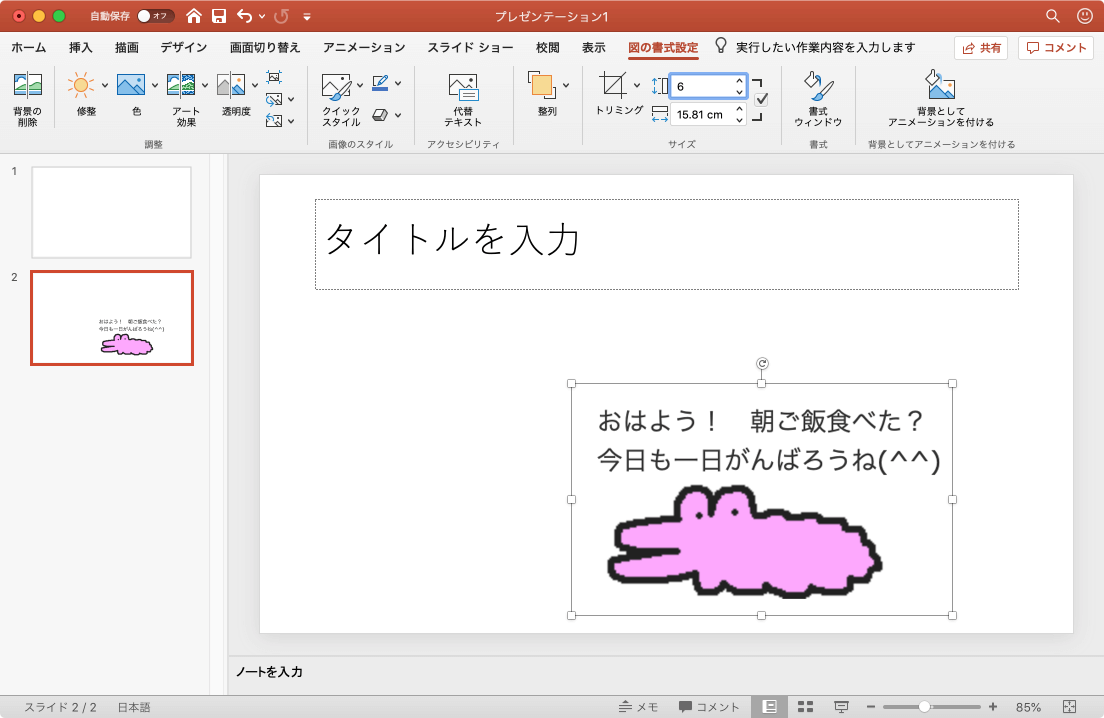Click the zoom slider in status bar
This screenshot has width=1104, height=718.
[924, 706]
